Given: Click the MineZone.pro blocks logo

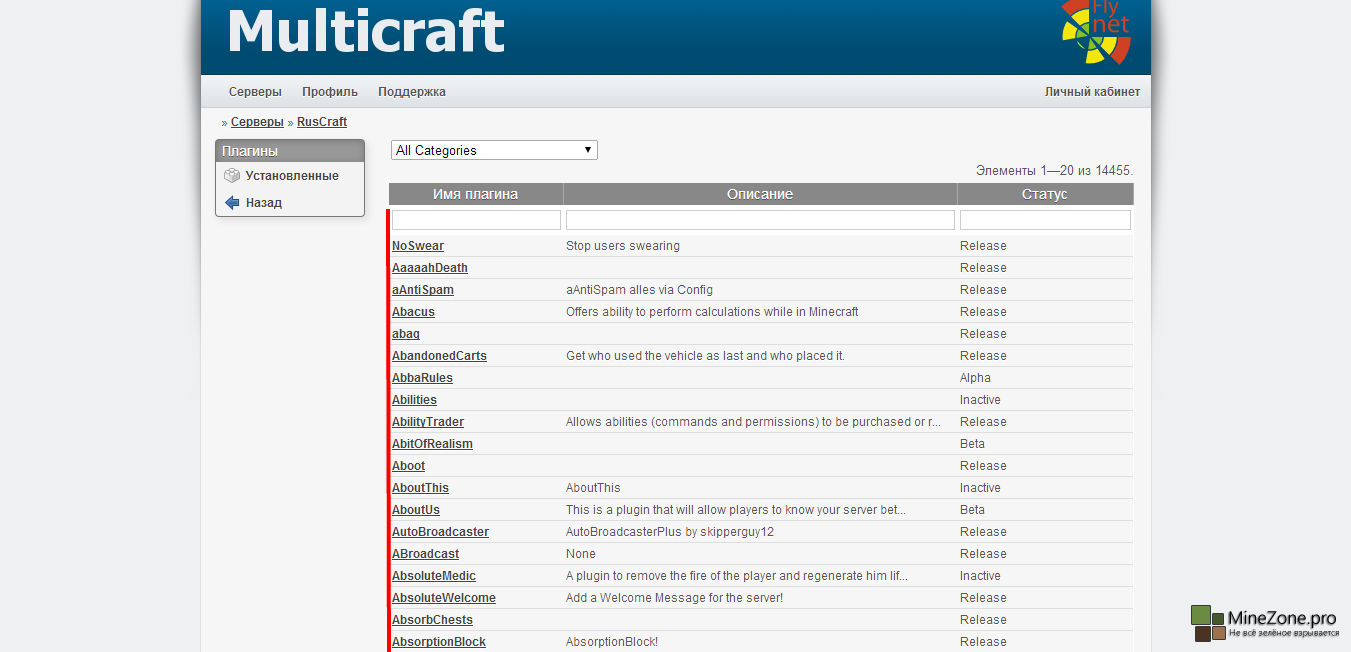Looking at the screenshot, I should (x=1208, y=623).
